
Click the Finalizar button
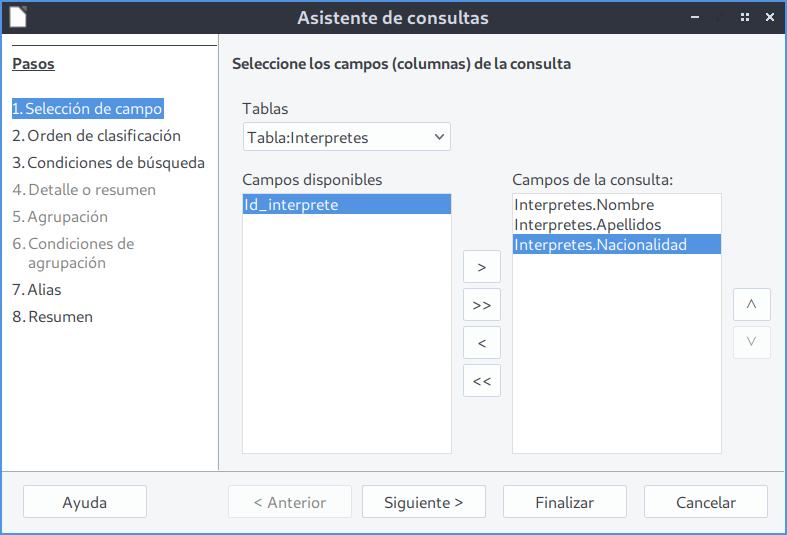[564, 503]
